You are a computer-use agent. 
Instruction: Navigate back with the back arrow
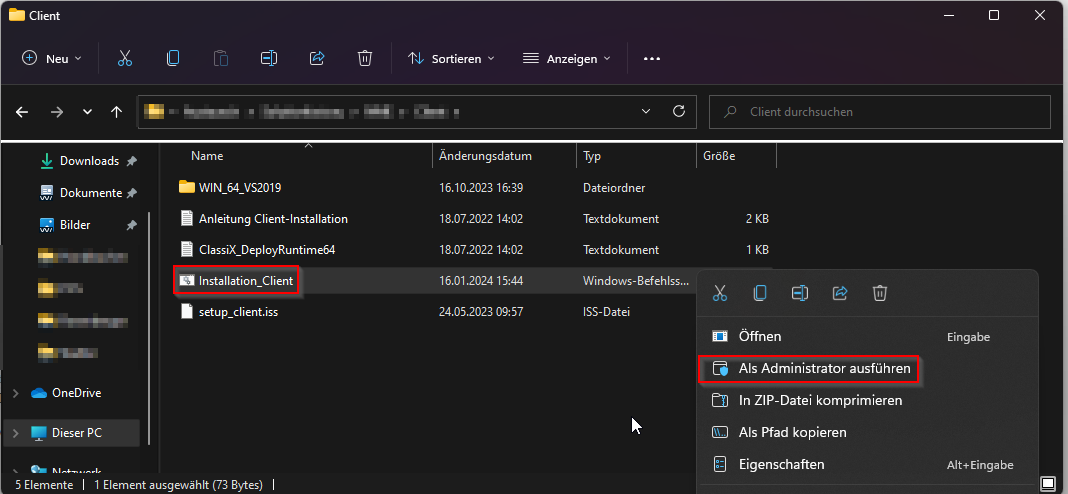pyautogui.click(x=23, y=112)
